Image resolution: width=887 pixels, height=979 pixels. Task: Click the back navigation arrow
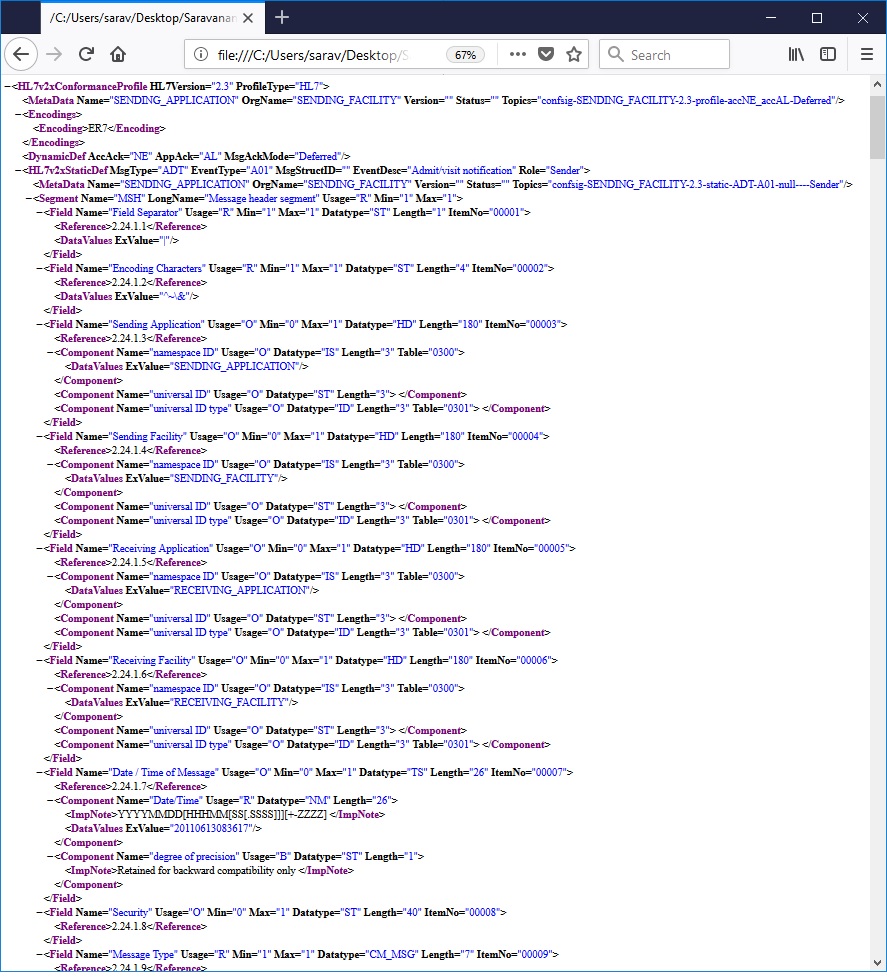[21, 54]
